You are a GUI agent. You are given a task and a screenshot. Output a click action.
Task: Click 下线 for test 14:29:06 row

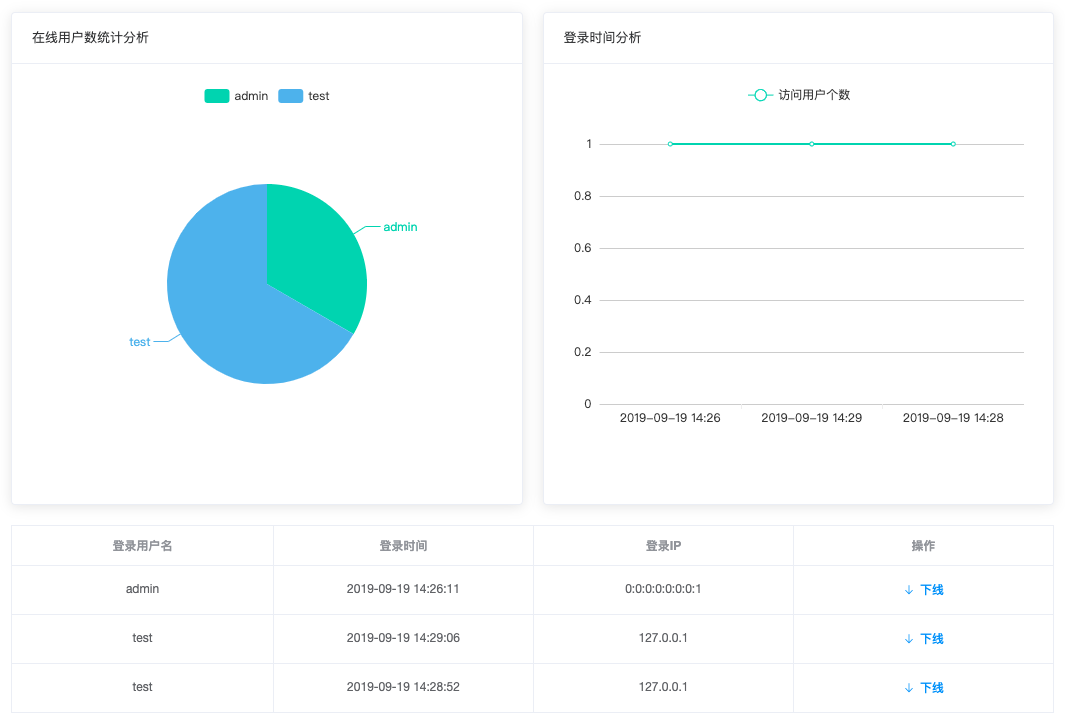[931, 639]
